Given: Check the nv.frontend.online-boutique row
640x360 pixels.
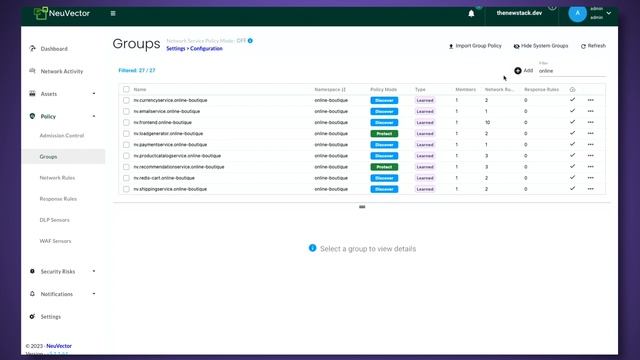Looking at the screenshot, I should [126, 122].
